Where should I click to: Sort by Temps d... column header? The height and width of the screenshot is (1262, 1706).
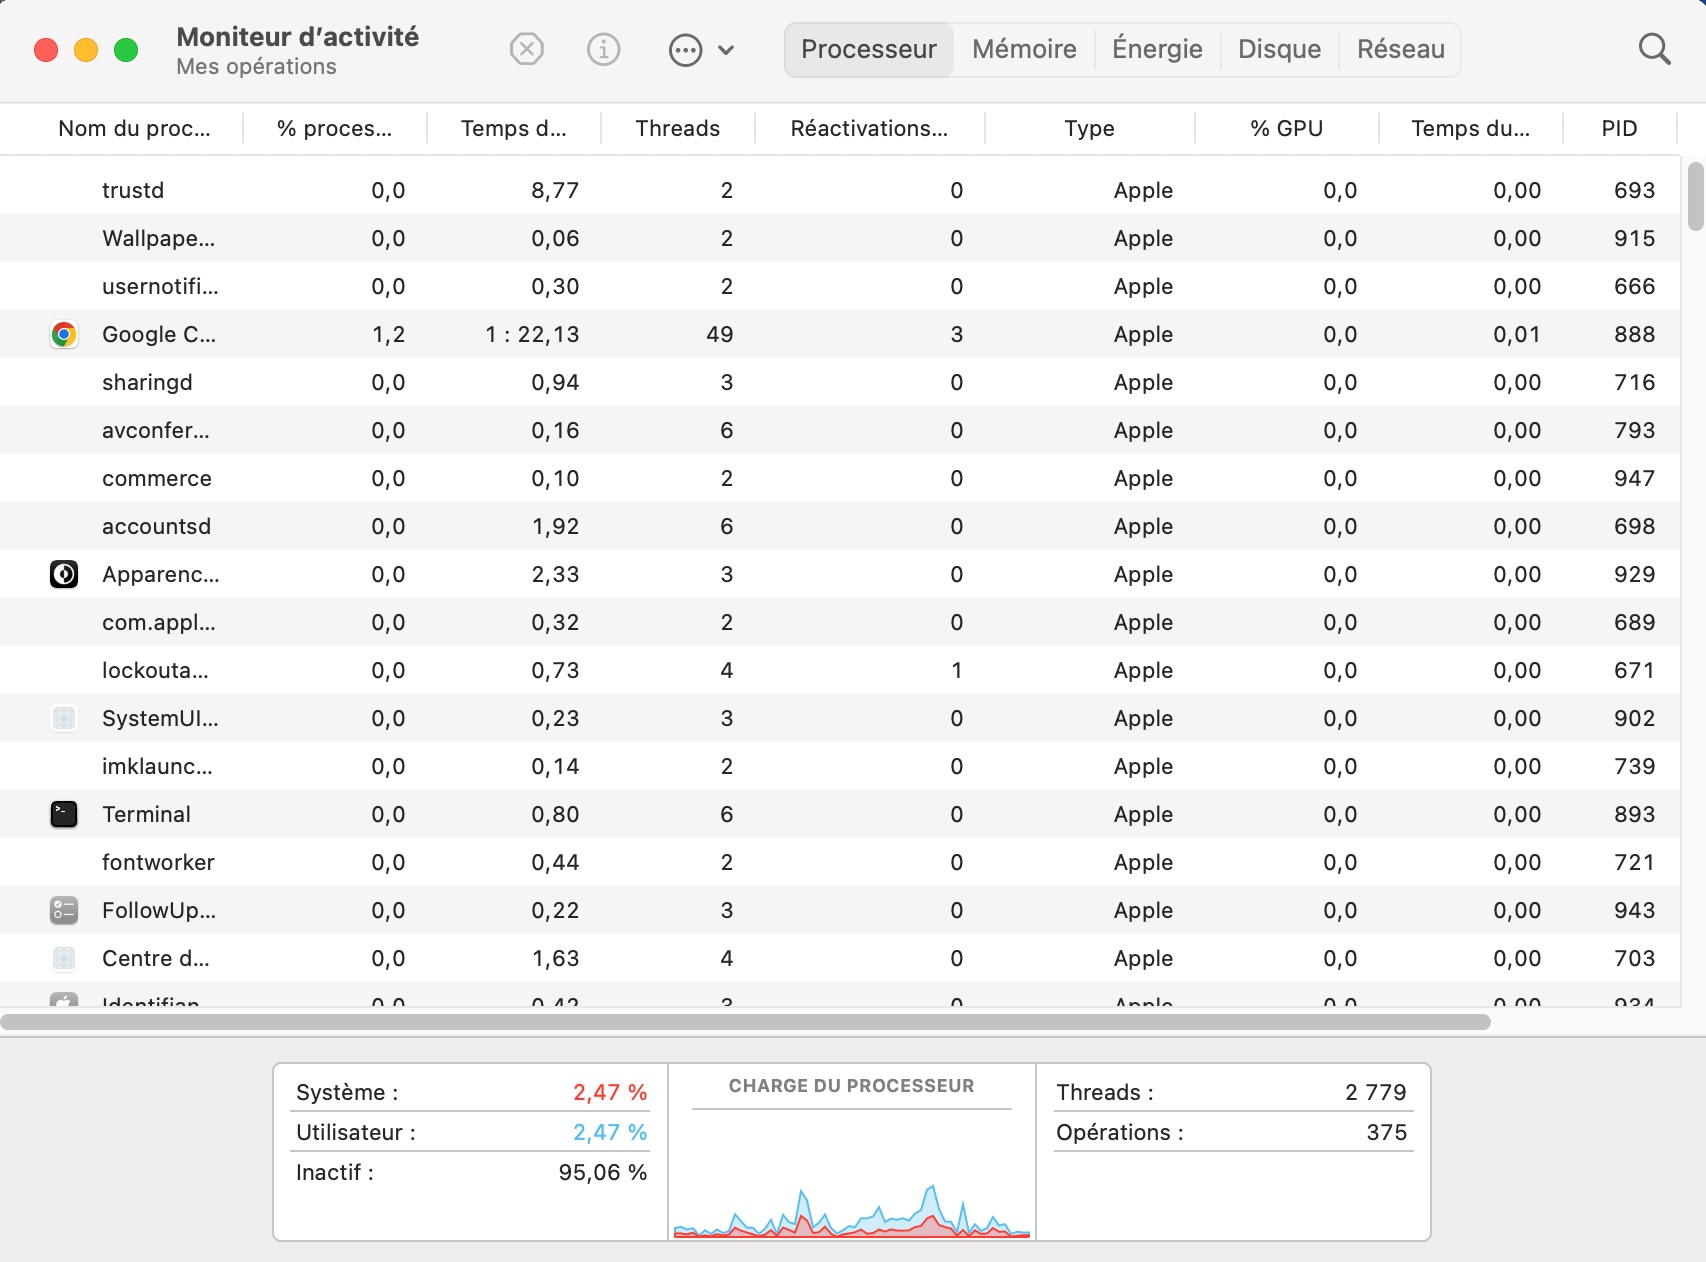coord(513,129)
